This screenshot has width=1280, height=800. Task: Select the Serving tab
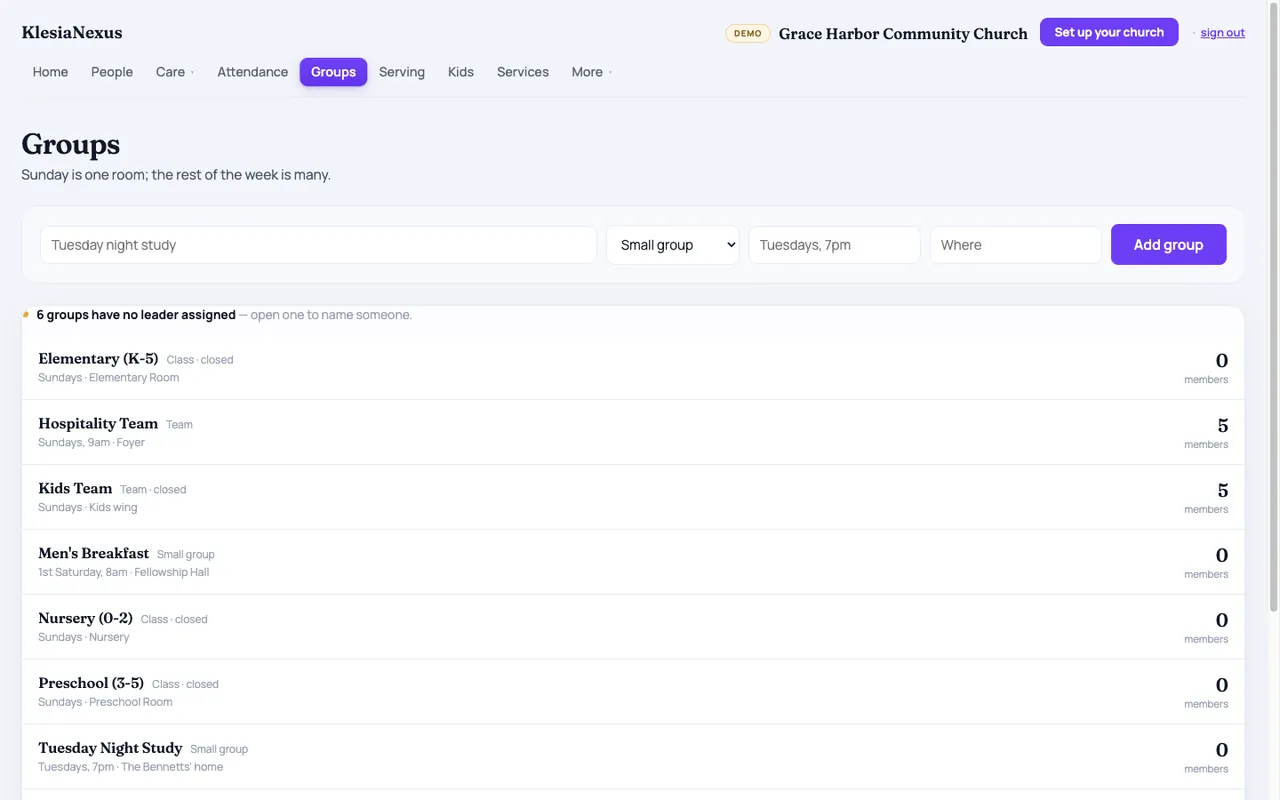pyautogui.click(x=402, y=72)
